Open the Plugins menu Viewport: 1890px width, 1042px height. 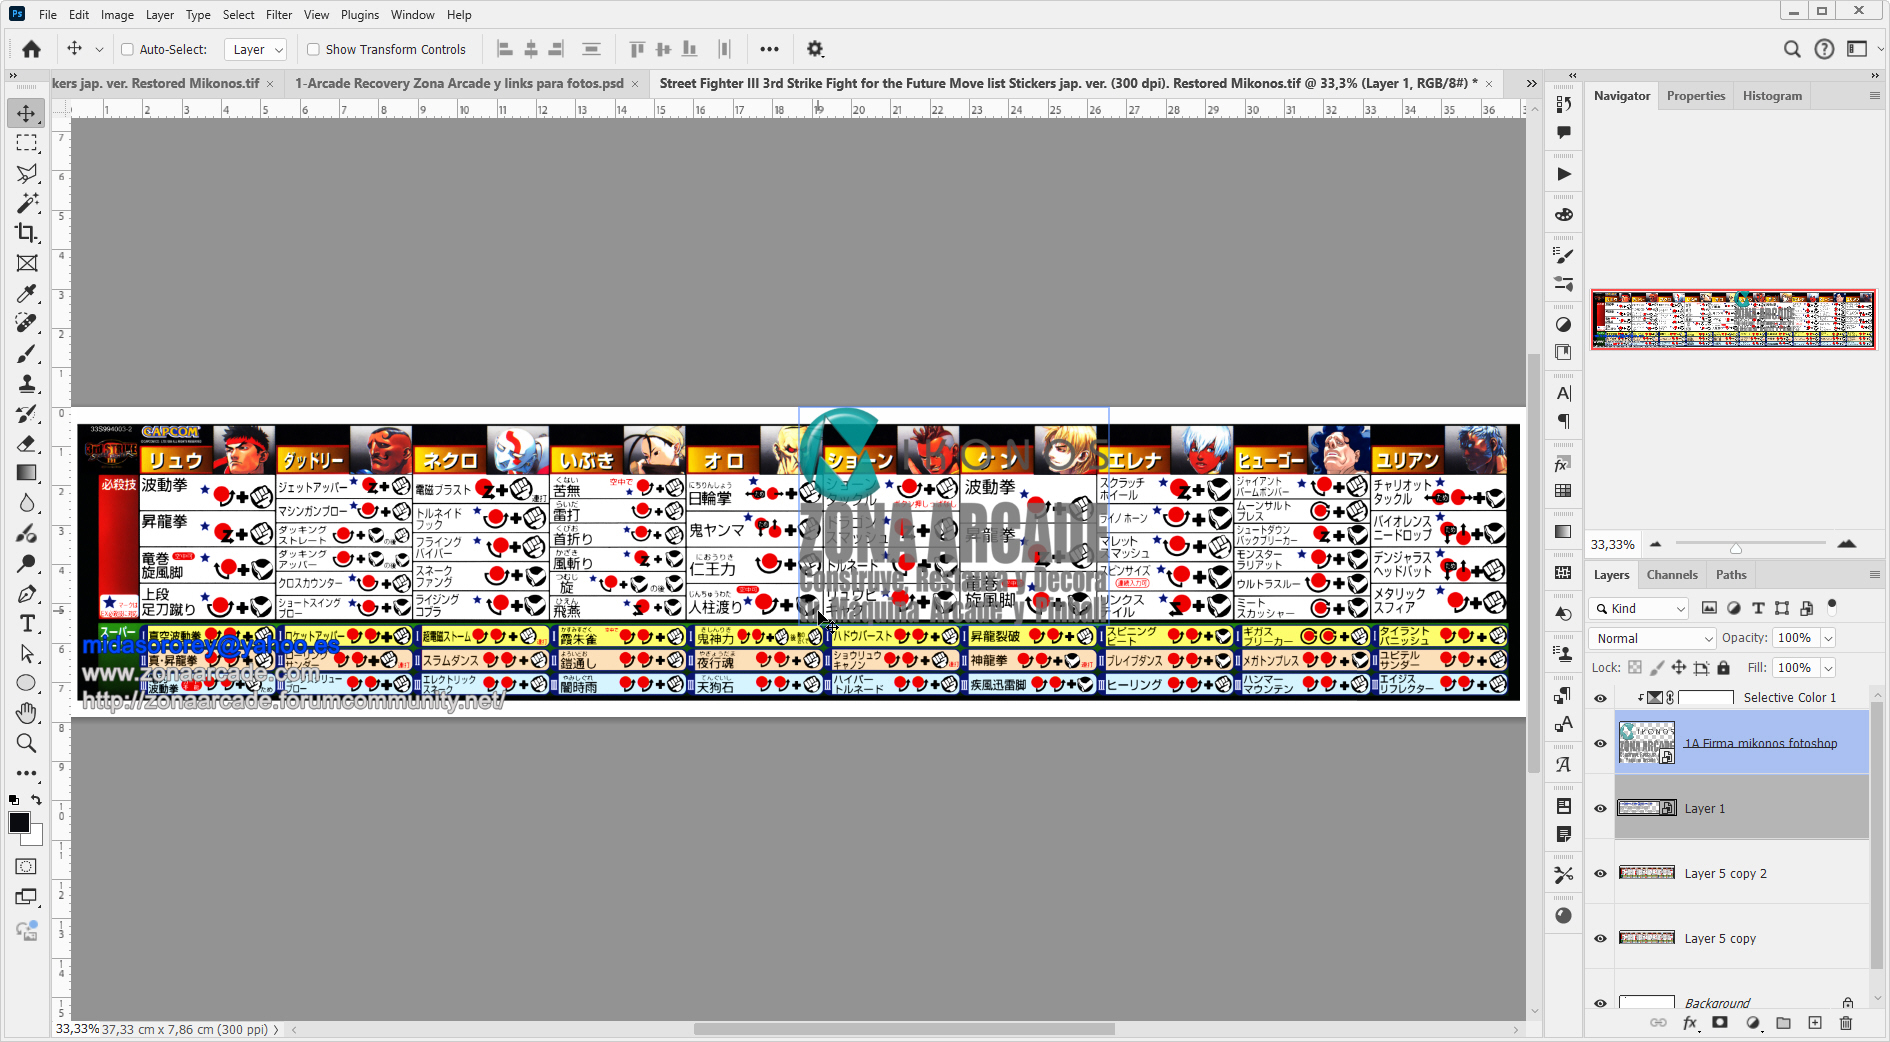[x=360, y=15]
